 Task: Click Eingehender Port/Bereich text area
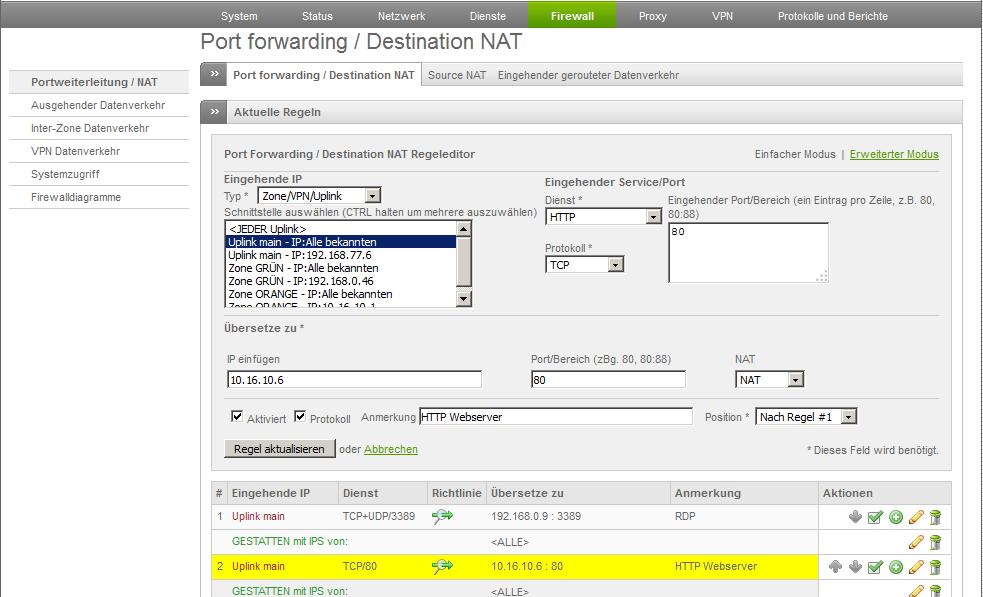[749, 253]
